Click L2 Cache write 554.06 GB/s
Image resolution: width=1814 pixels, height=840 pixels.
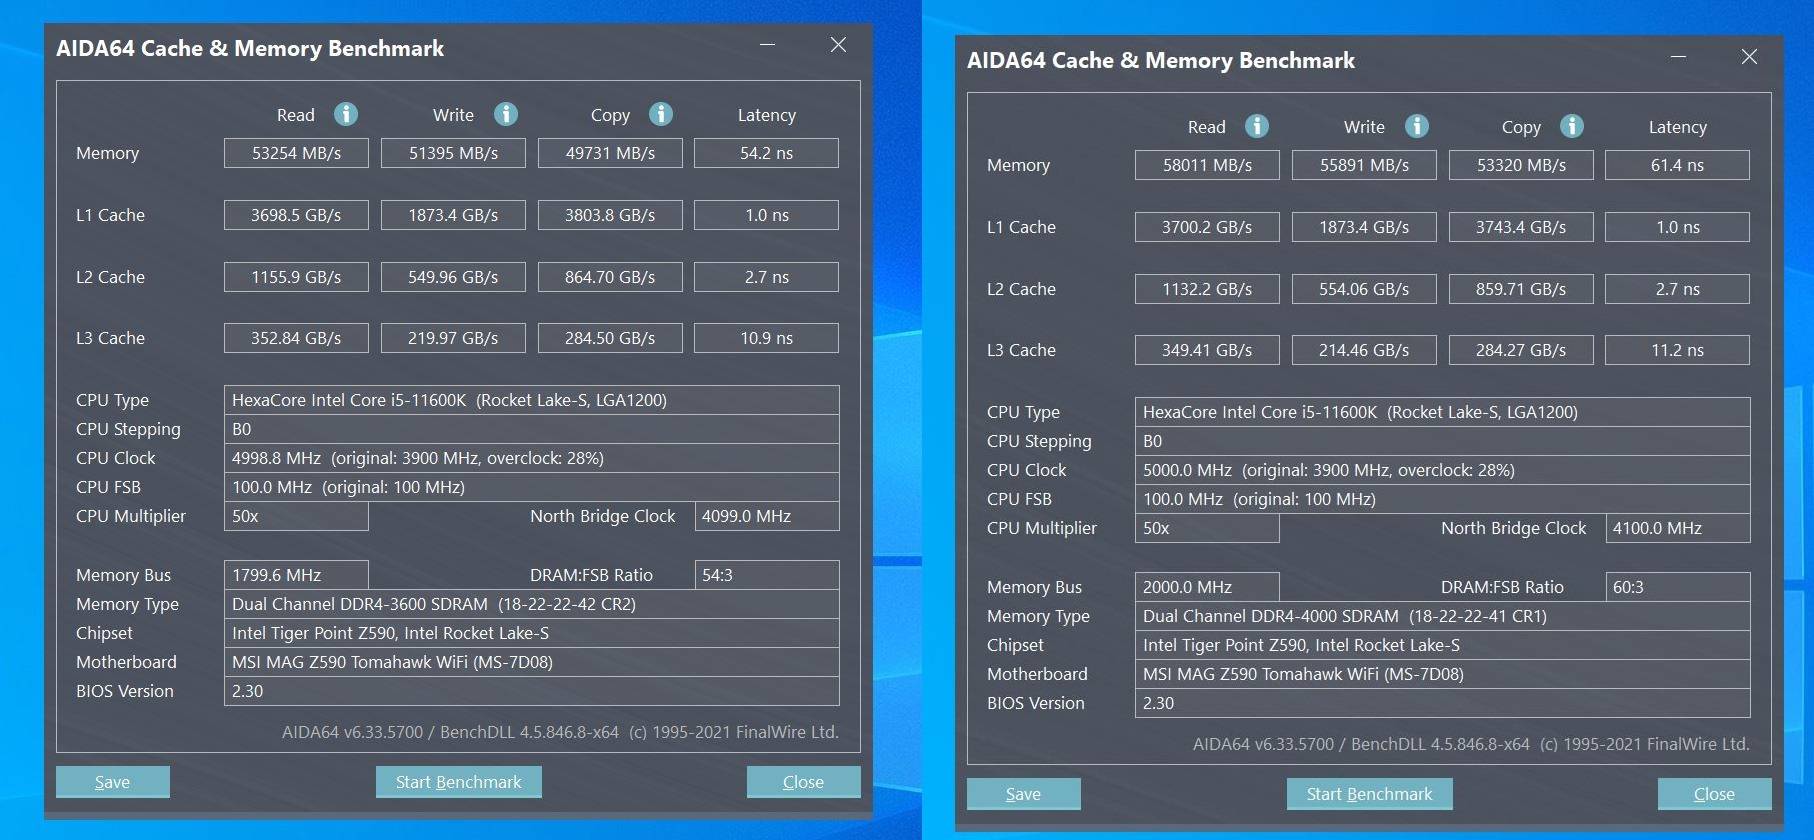tap(1364, 289)
